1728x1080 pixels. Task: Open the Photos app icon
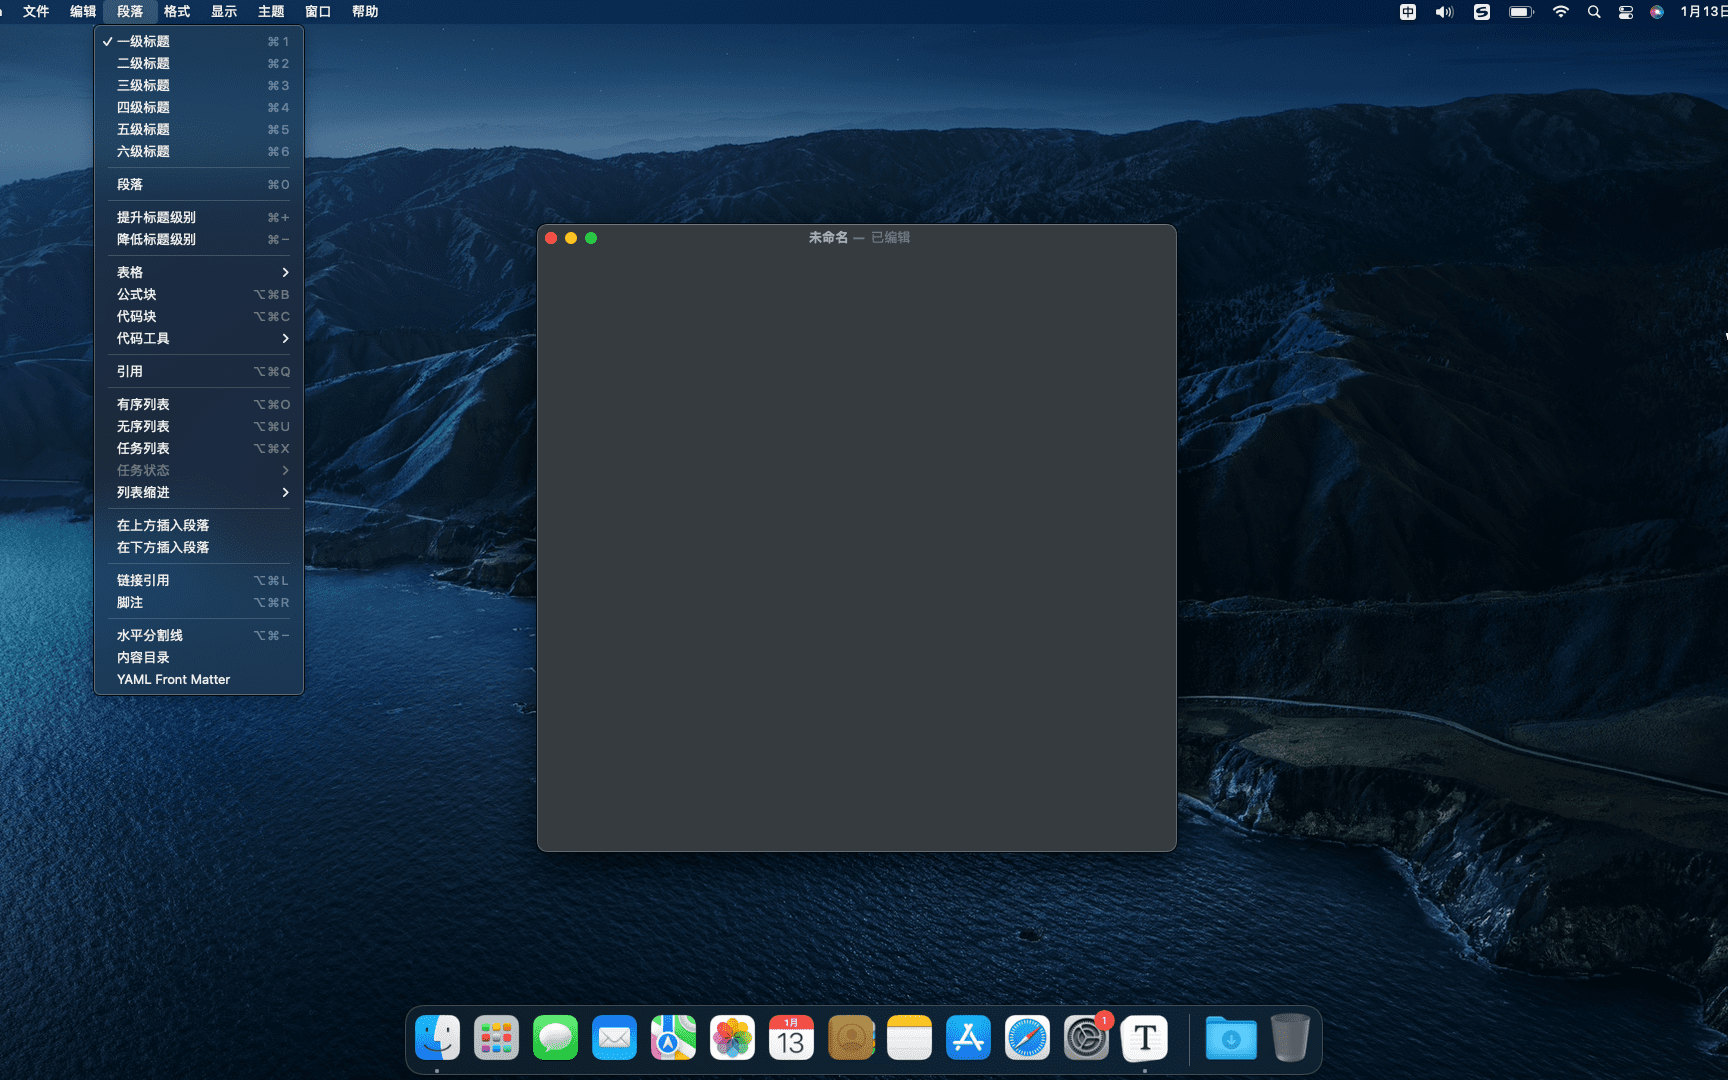point(732,1039)
